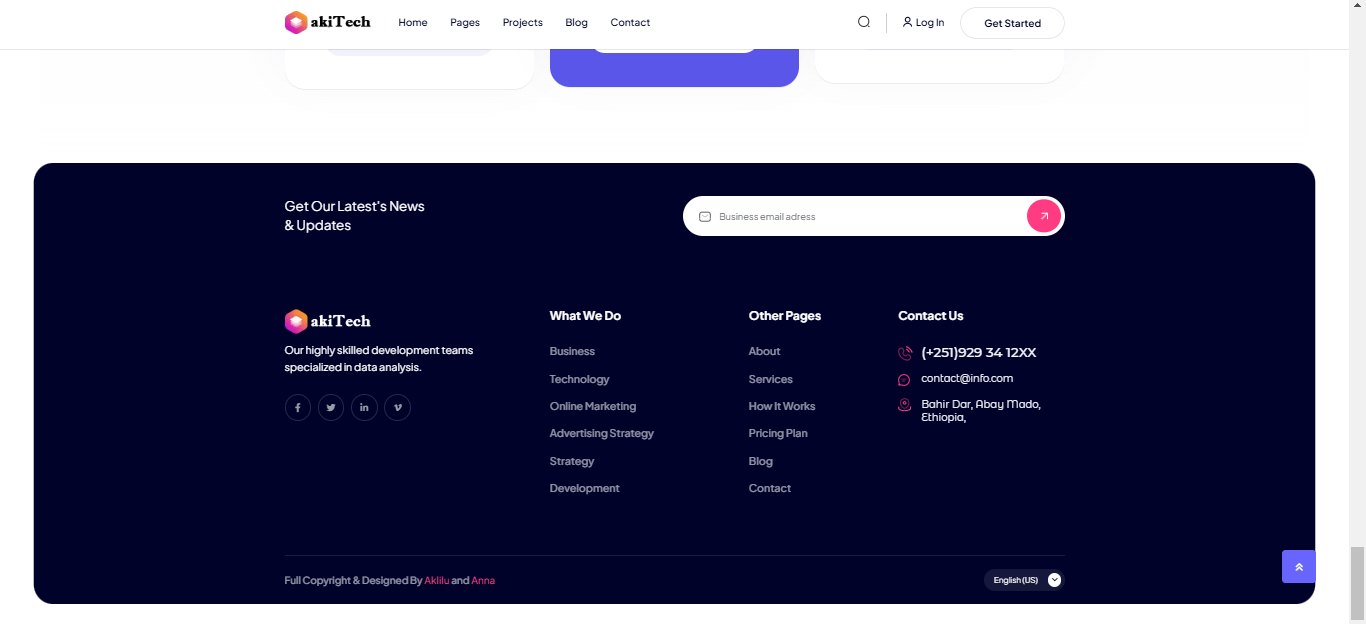
Task: Open the Projects menu item
Action: [523, 22]
